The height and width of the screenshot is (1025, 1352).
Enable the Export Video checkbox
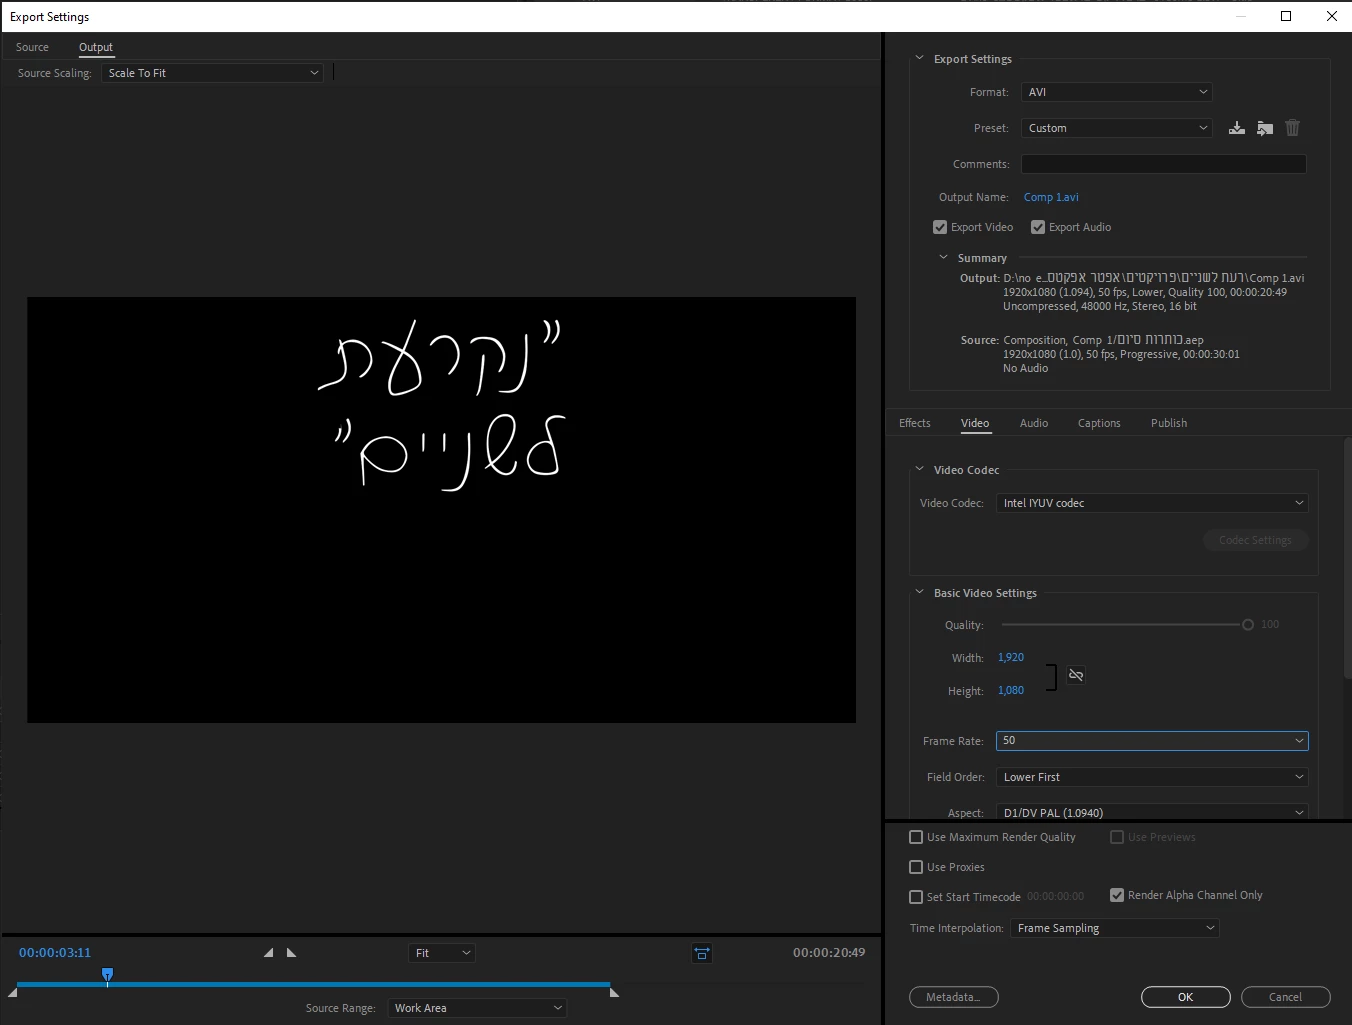940,227
